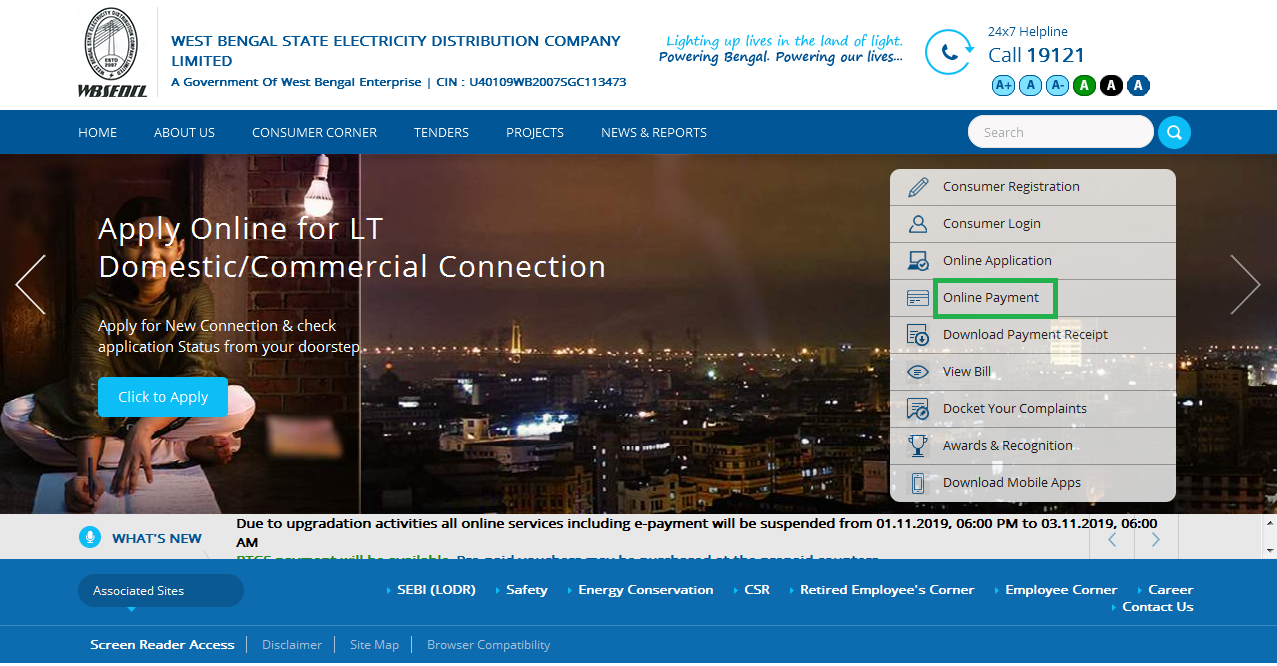The width and height of the screenshot is (1277, 666).
Task: Select the dark blue theme swatch
Action: click(x=1138, y=86)
